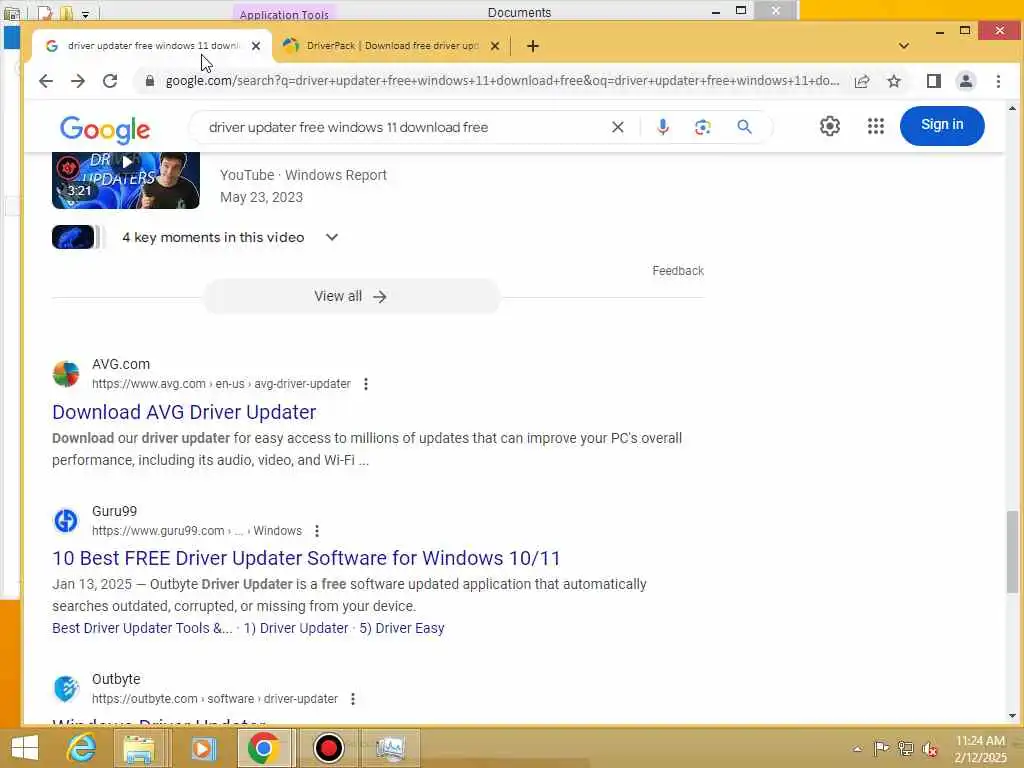Play the 3:21 driver updaters video thumbnail
Image resolution: width=1024 pixels, height=768 pixels.
click(126, 181)
